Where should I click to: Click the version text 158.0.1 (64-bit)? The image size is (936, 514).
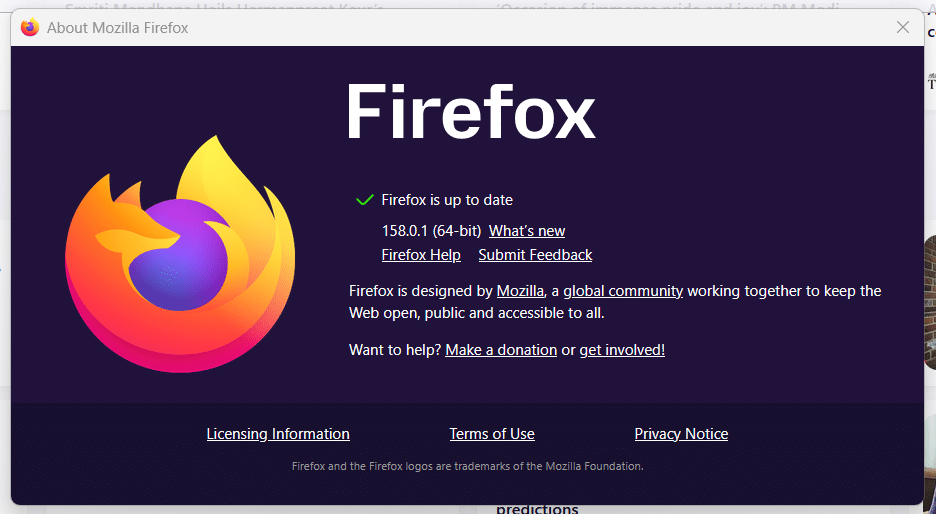[x=431, y=231]
